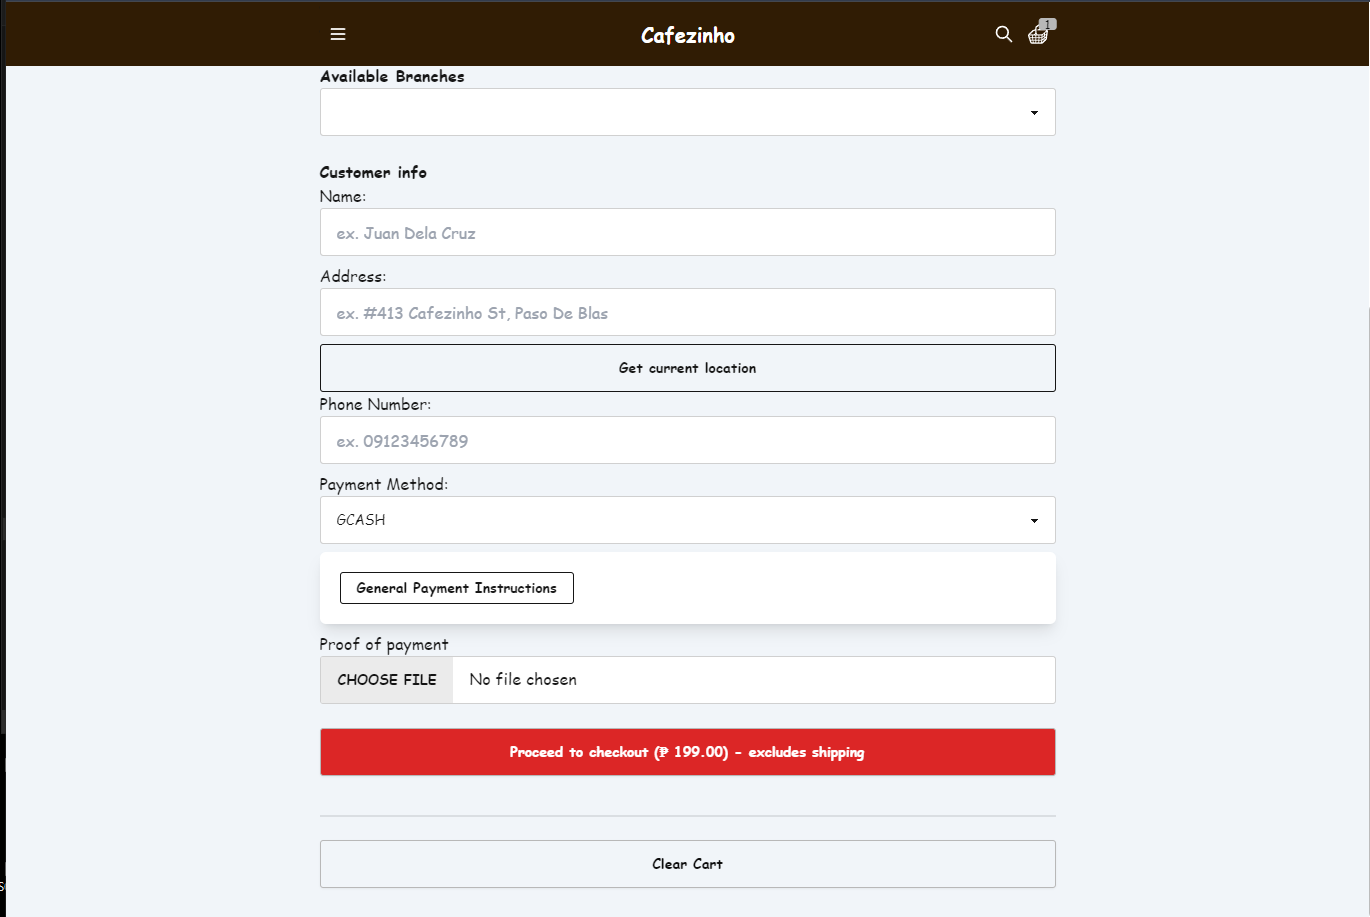Viewport: 1370px width, 917px height.
Task: Focus the customer Name input field
Action: [x=687, y=232]
